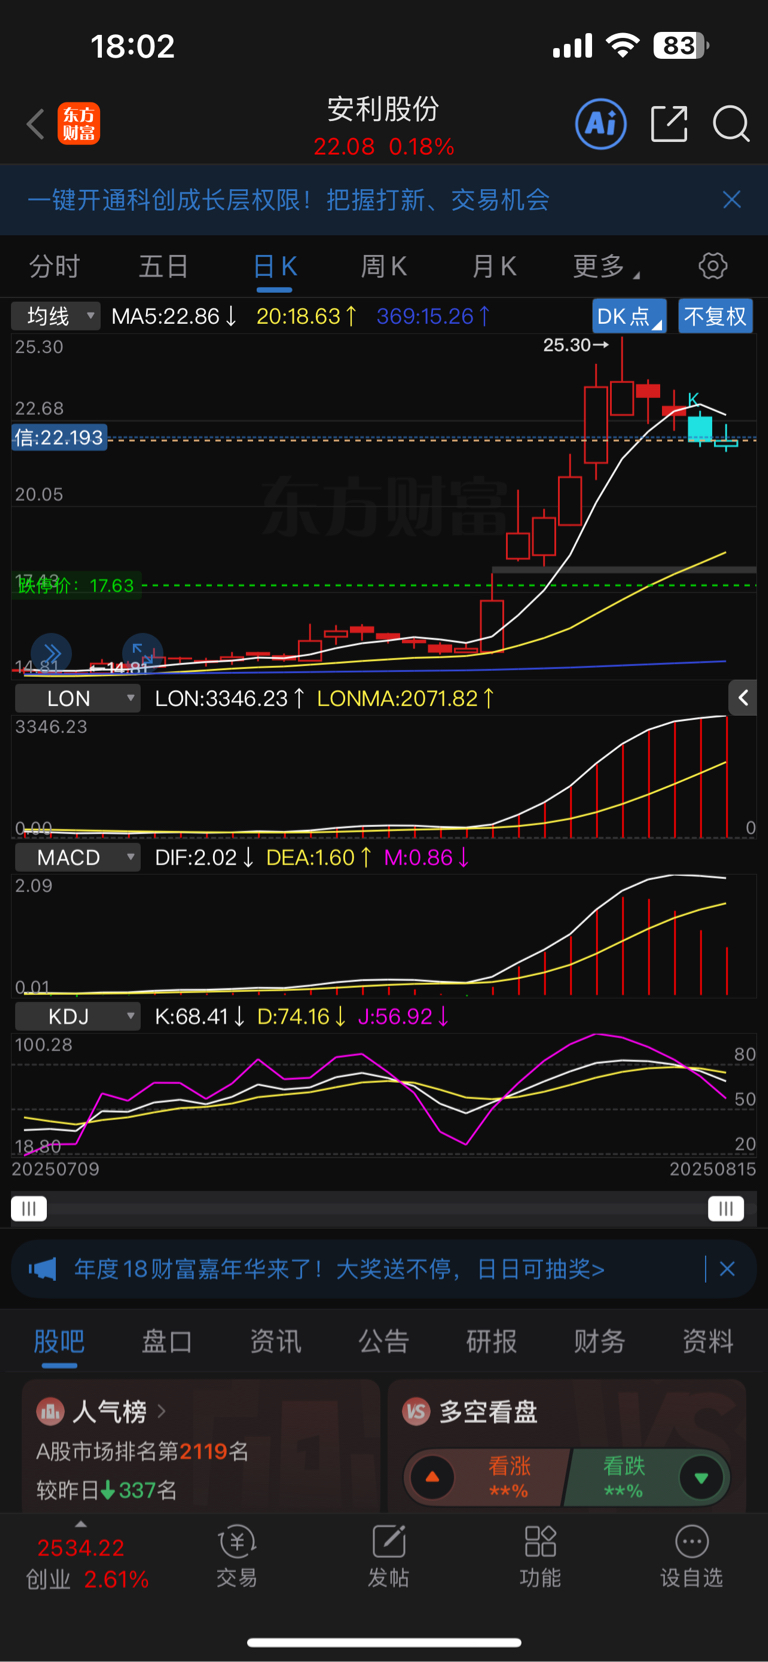
Task: Open the LON indicator dropdown
Action: [77, 698]
